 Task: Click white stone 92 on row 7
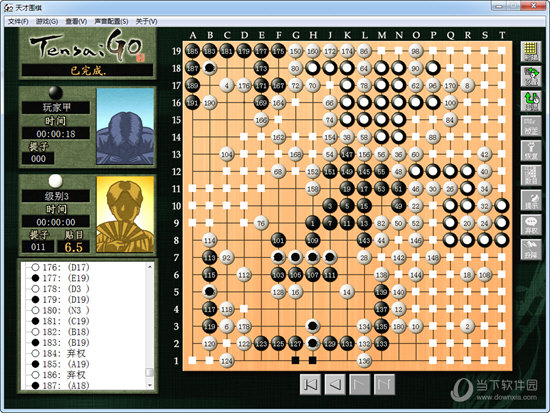tap(227, 258)
